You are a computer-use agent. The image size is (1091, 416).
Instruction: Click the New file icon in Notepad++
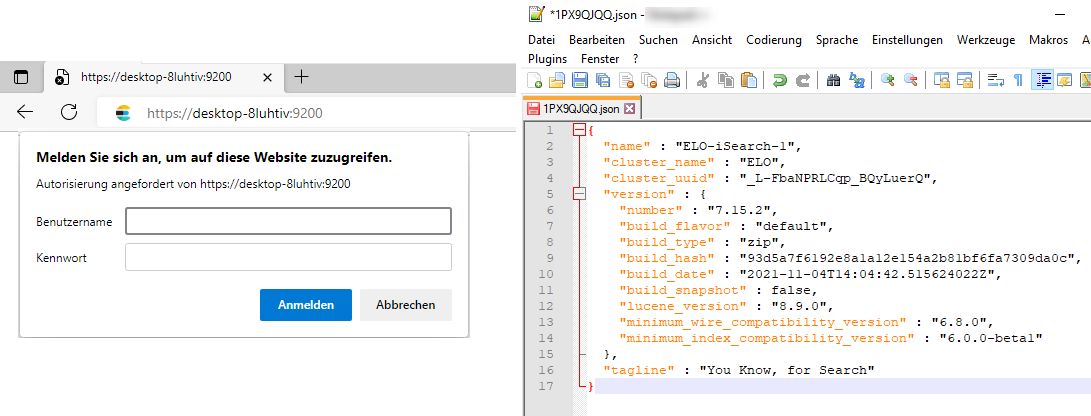535,81
